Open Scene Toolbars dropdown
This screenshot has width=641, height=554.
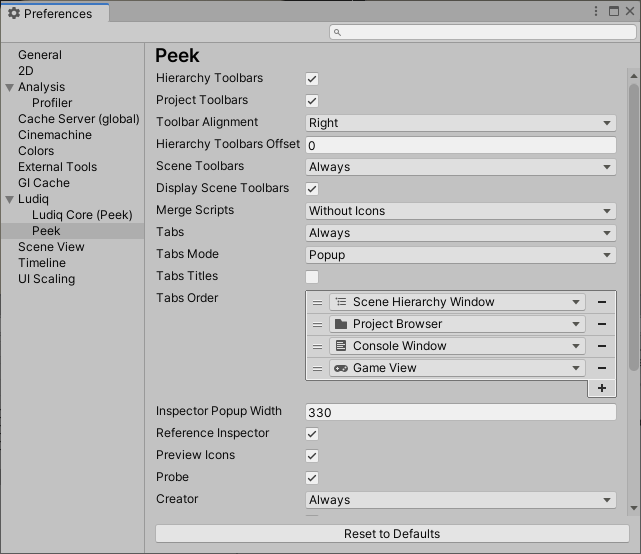[x=461, y=167]
